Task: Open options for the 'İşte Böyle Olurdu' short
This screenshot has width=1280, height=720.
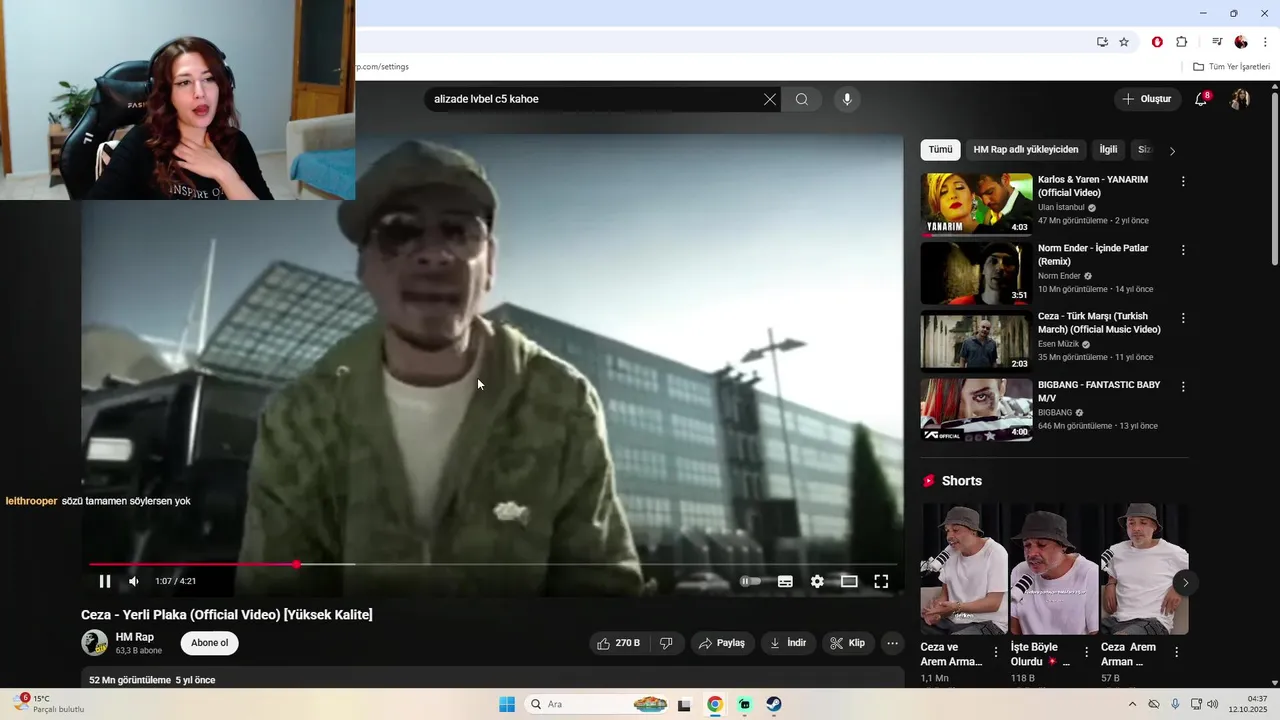Action: 1086,652
